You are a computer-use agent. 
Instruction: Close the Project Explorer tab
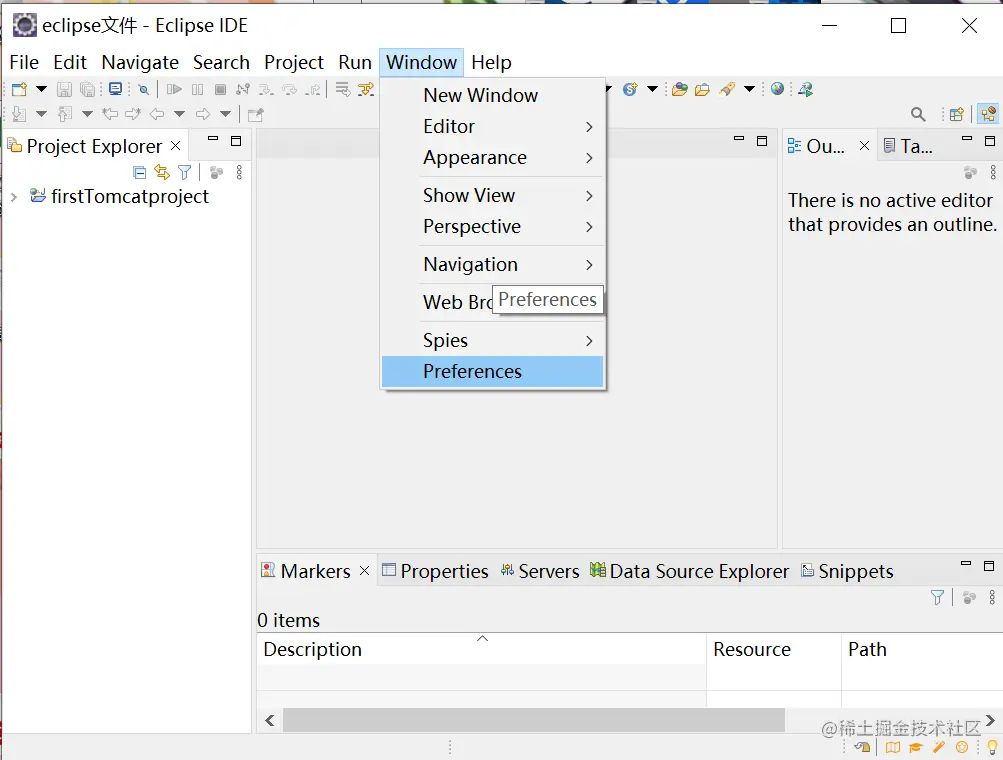point(176,146)
